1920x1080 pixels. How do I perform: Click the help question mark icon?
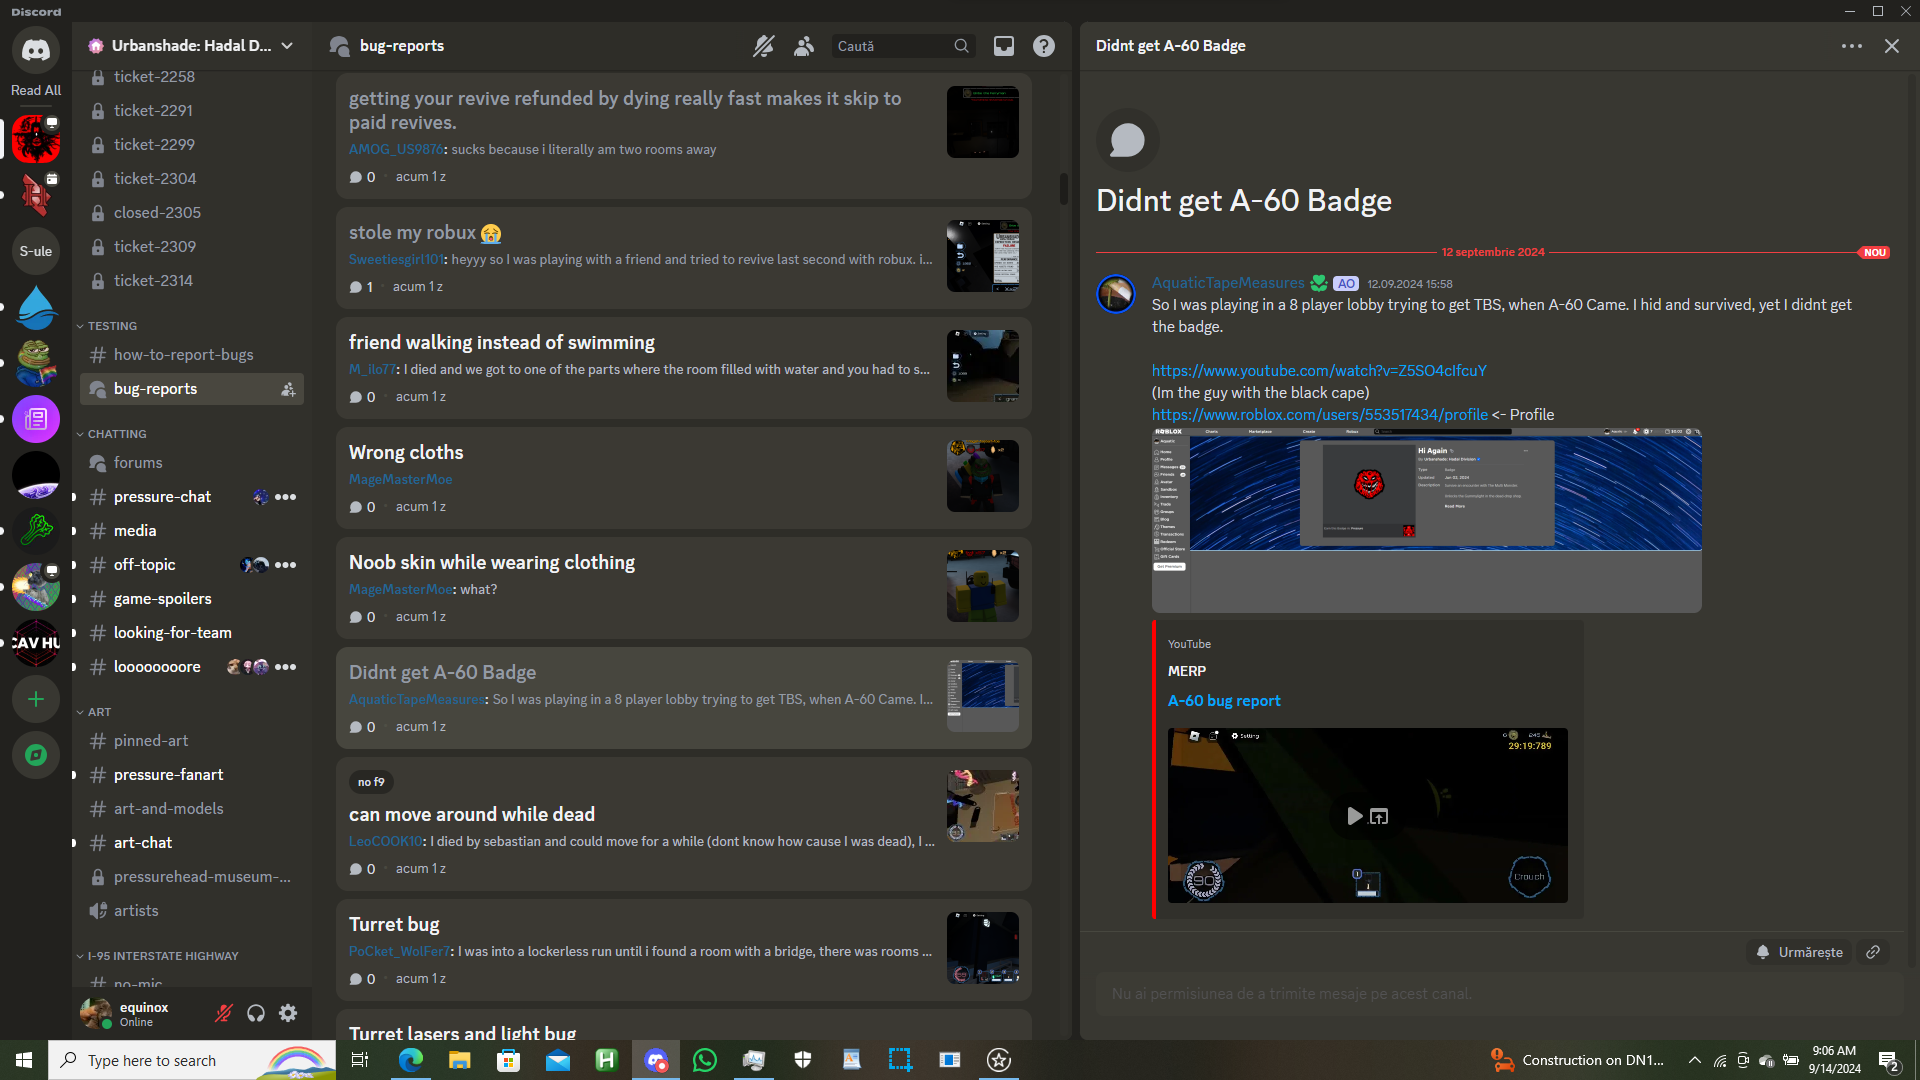pyautogui.click(x=1043, y=46)
